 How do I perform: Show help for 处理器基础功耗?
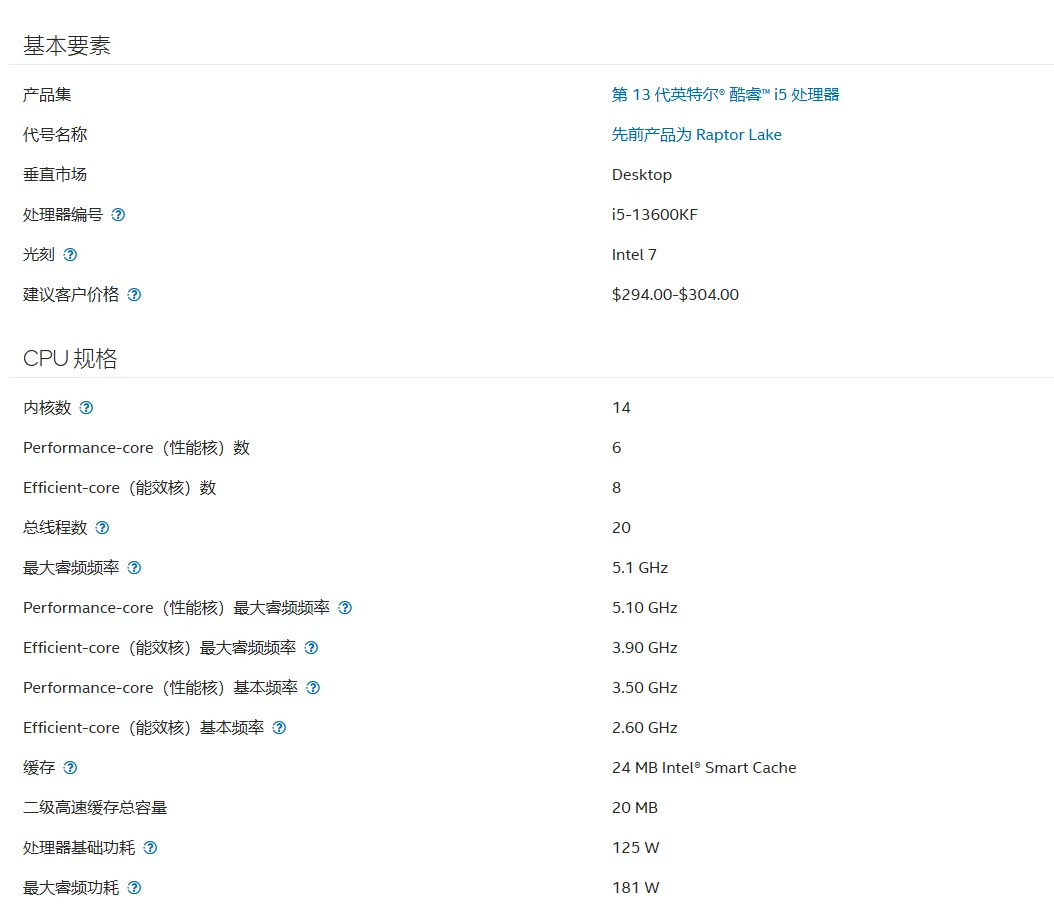(x=151, y=848)
